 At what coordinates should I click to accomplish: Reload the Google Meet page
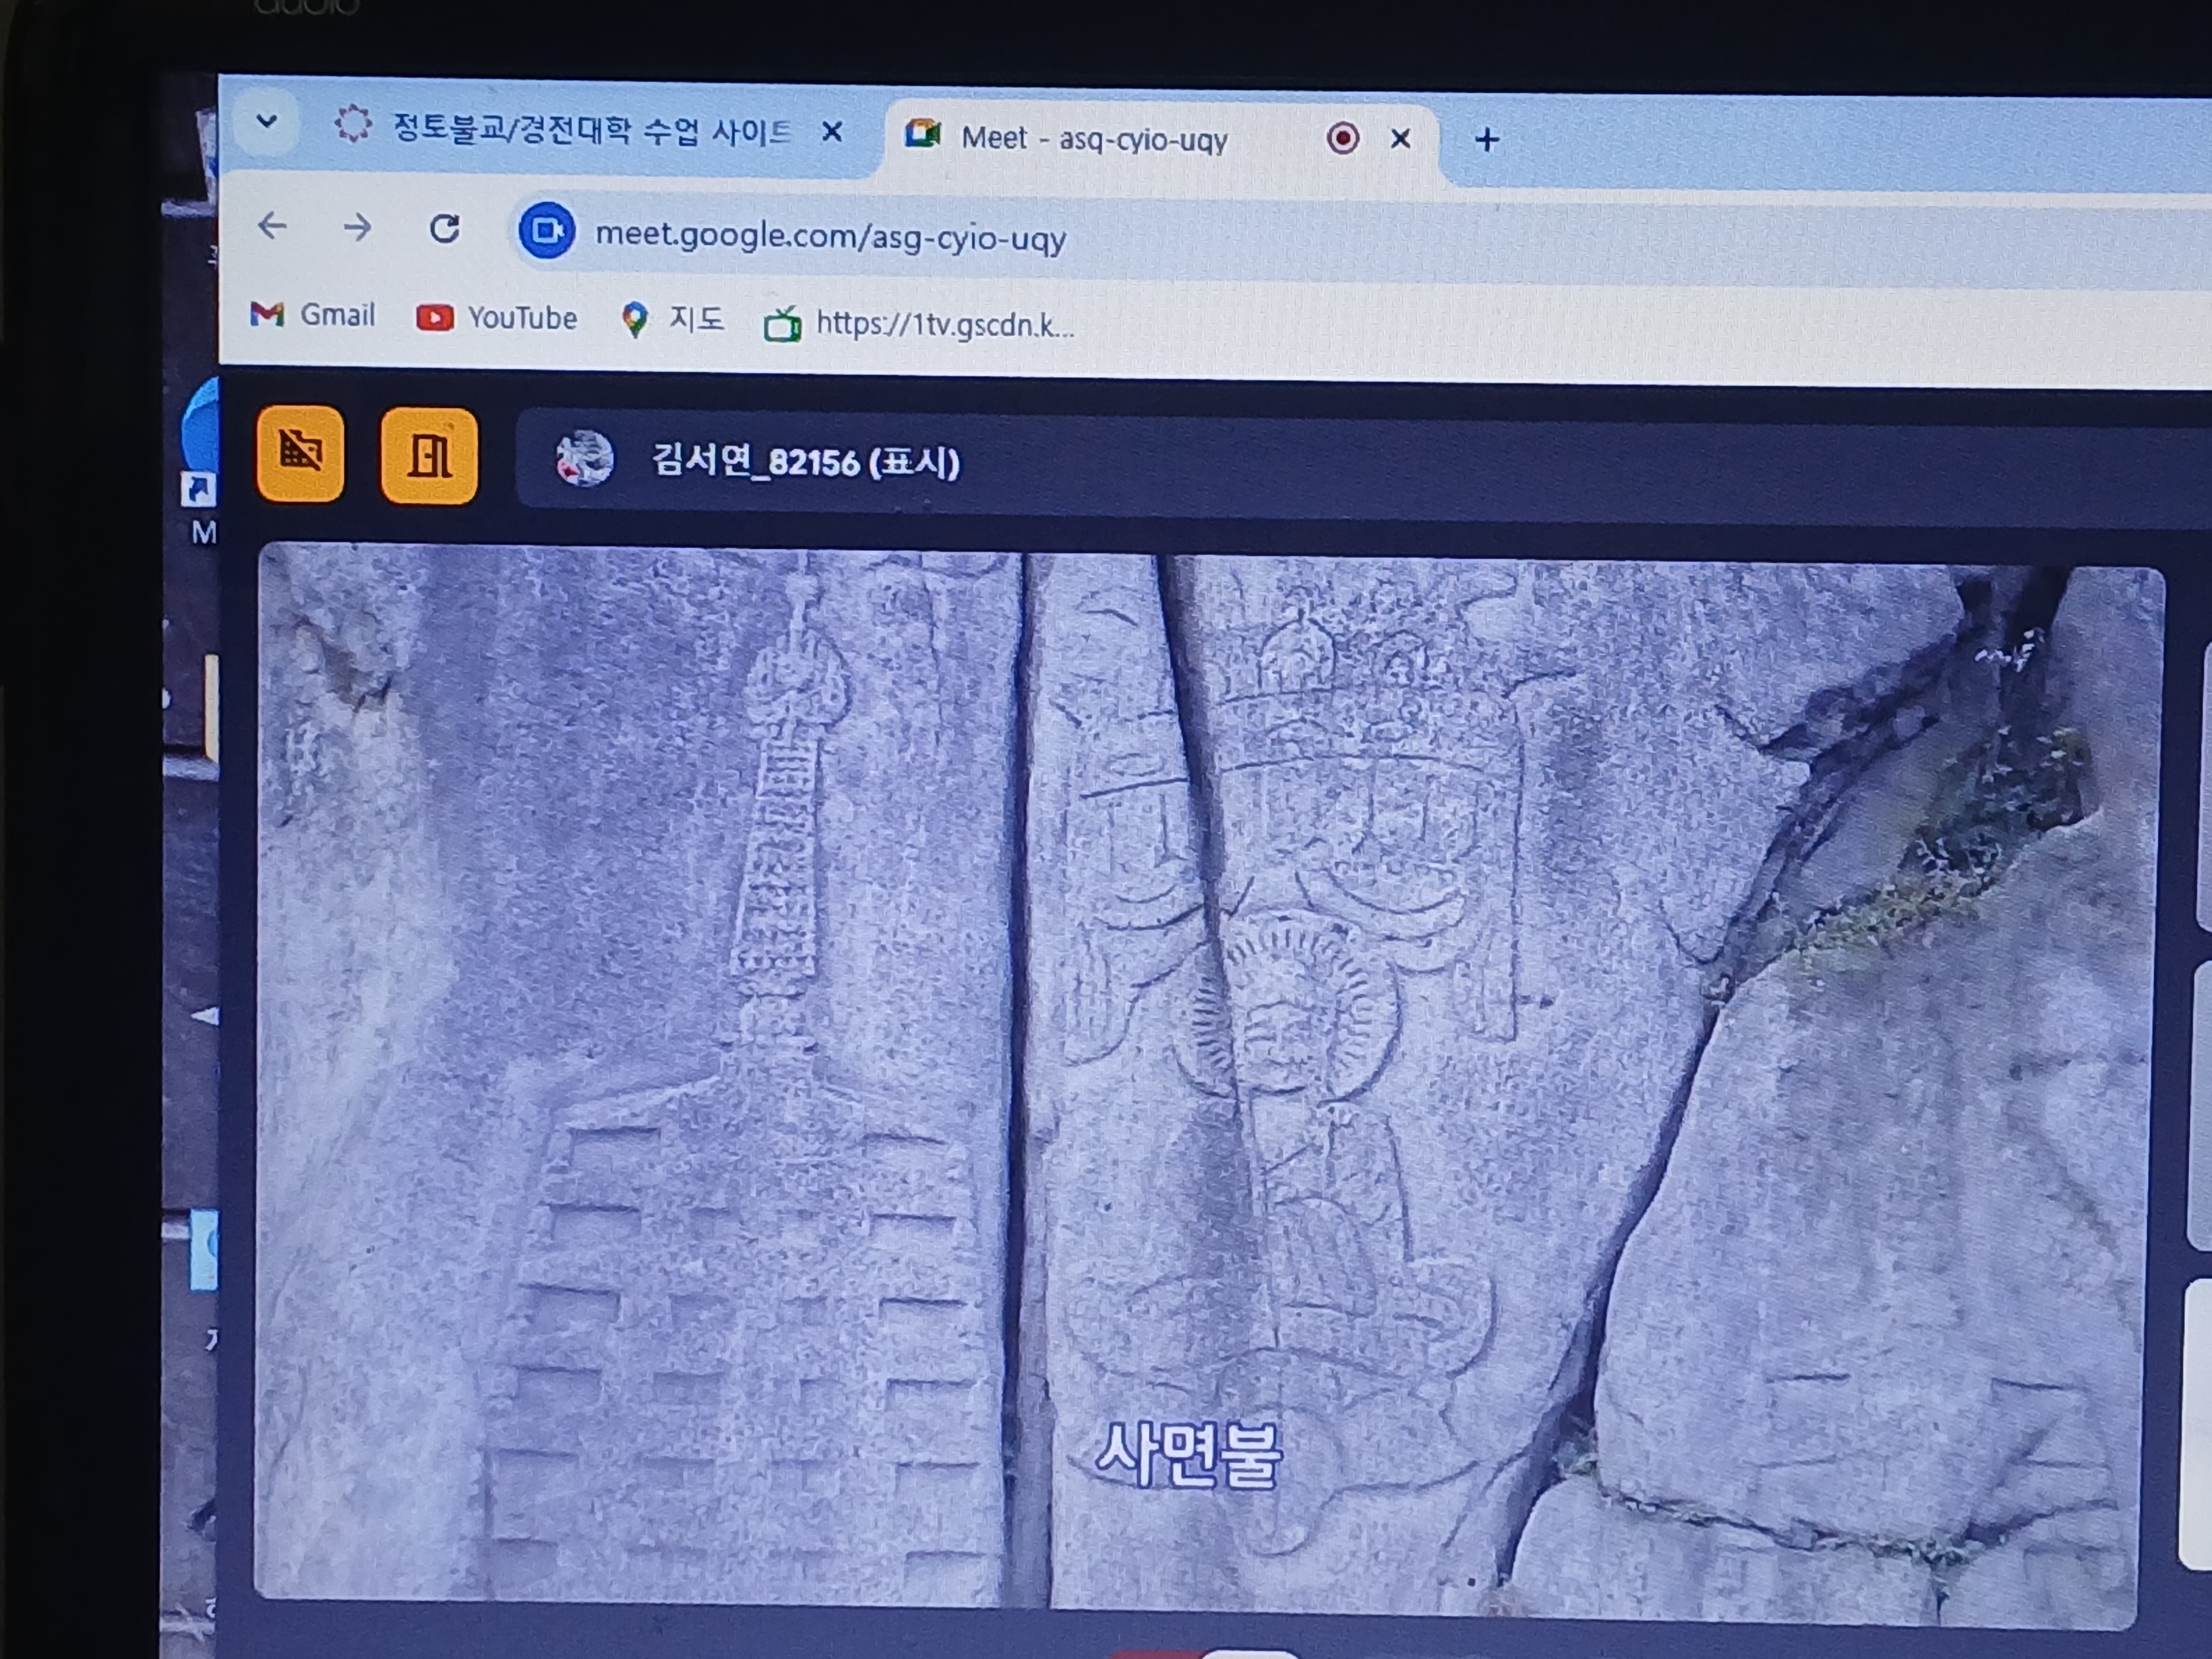pyautogui.click(x=444, y=229)
